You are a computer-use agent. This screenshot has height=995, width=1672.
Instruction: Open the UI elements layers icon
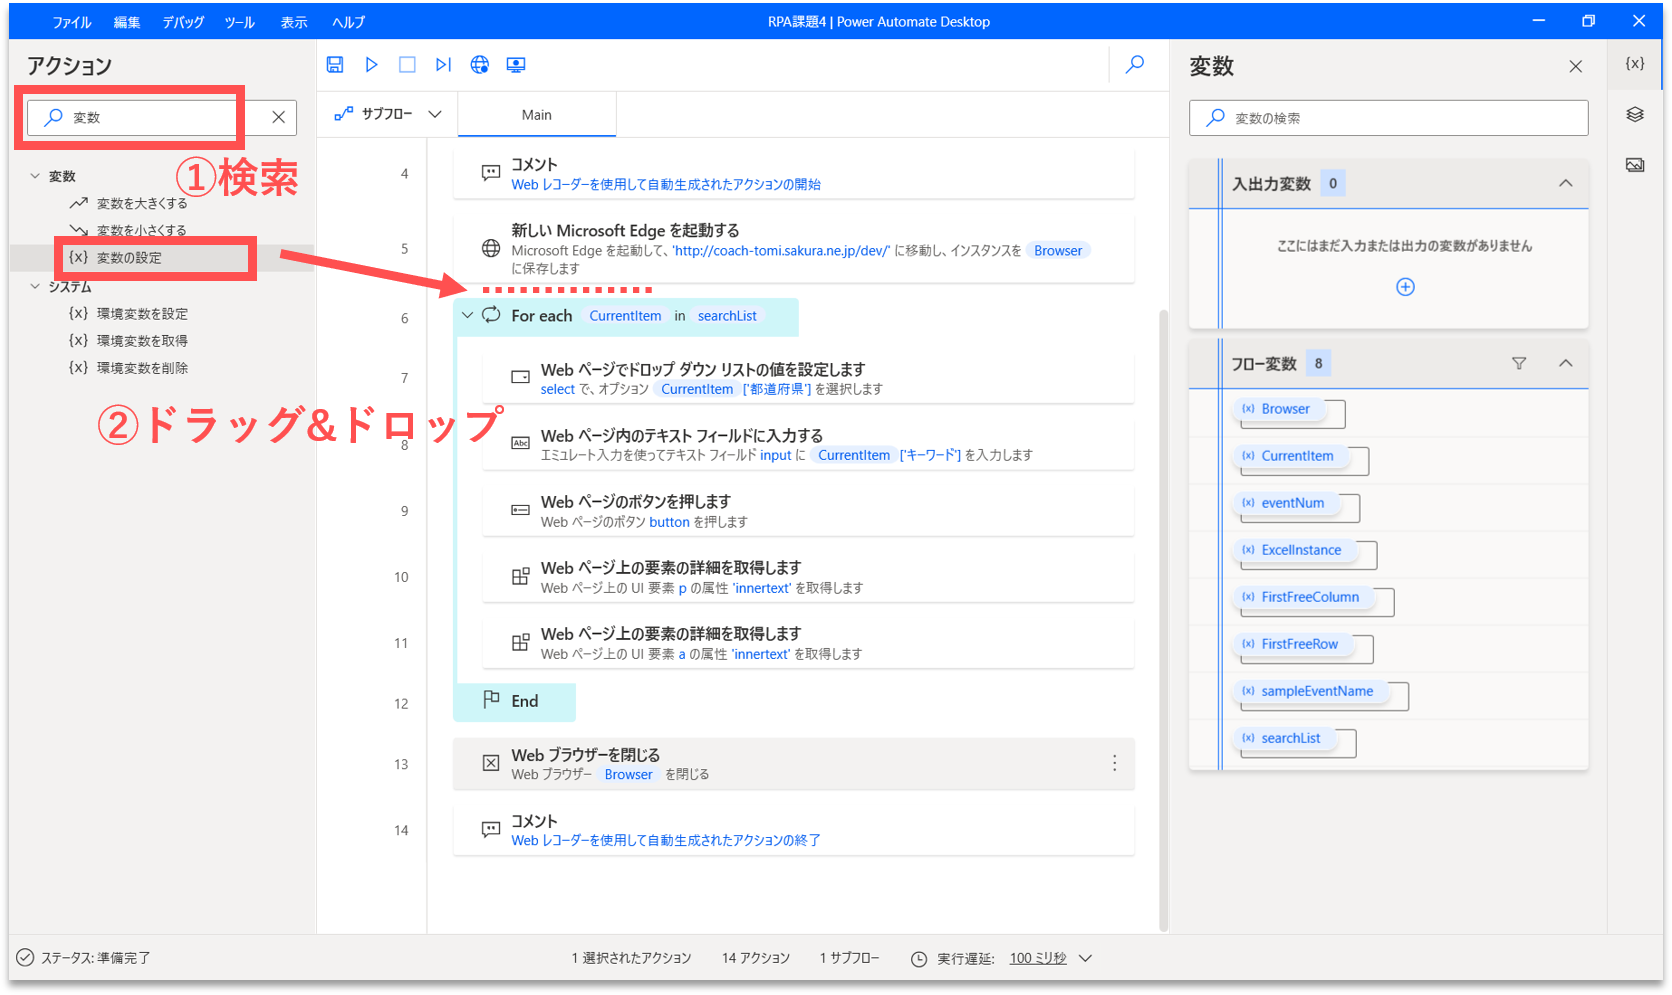1635,115
